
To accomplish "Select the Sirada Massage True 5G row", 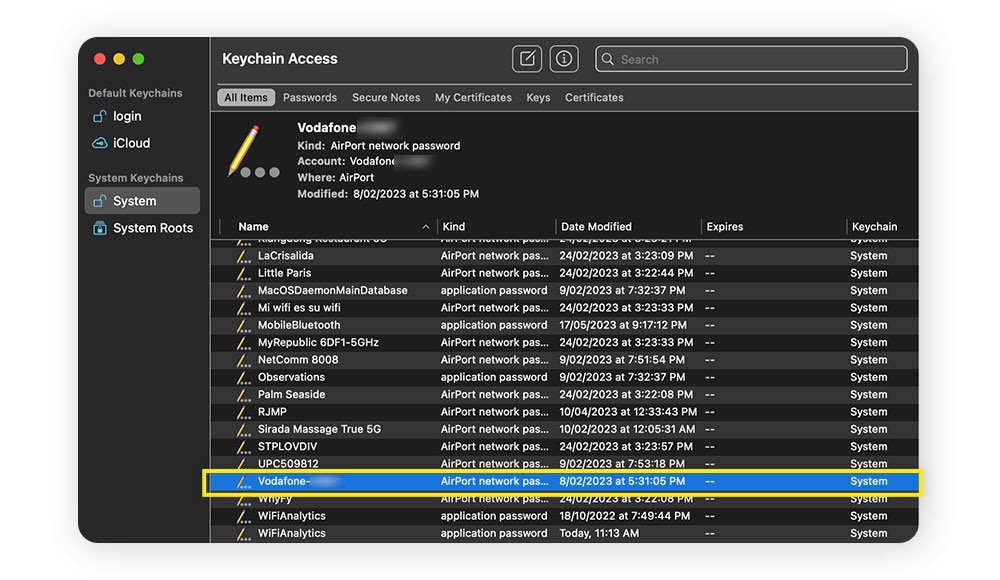I will 564,429.
